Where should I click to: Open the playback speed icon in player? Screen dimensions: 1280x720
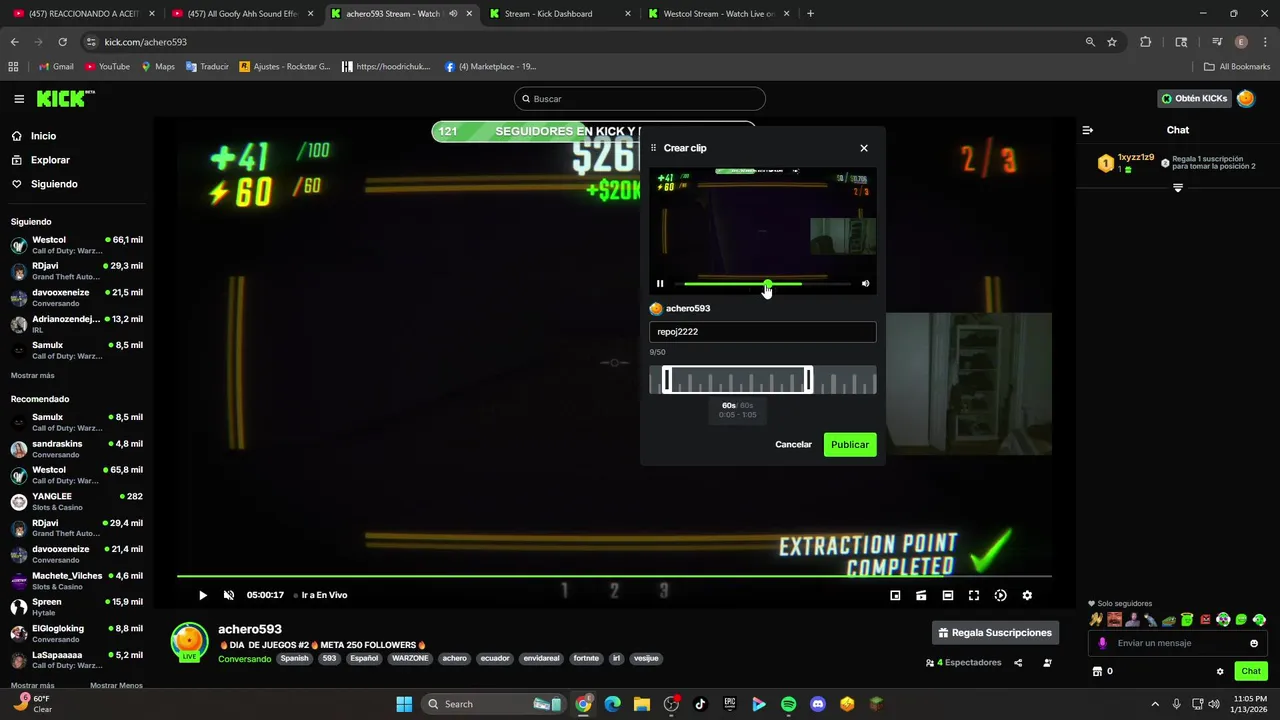[x=1000, y=595]
